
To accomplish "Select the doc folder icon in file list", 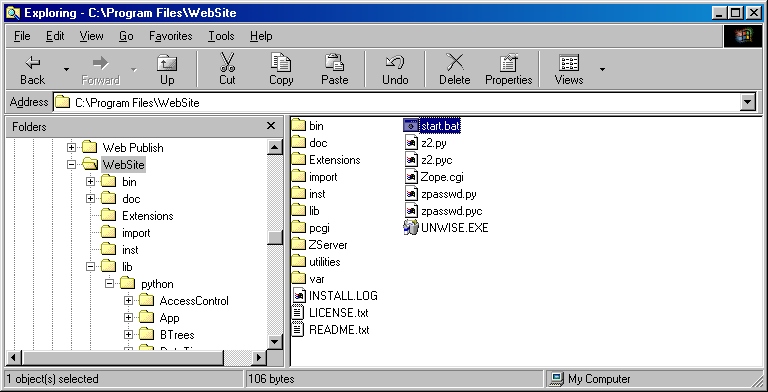I will tap(298, 143).
